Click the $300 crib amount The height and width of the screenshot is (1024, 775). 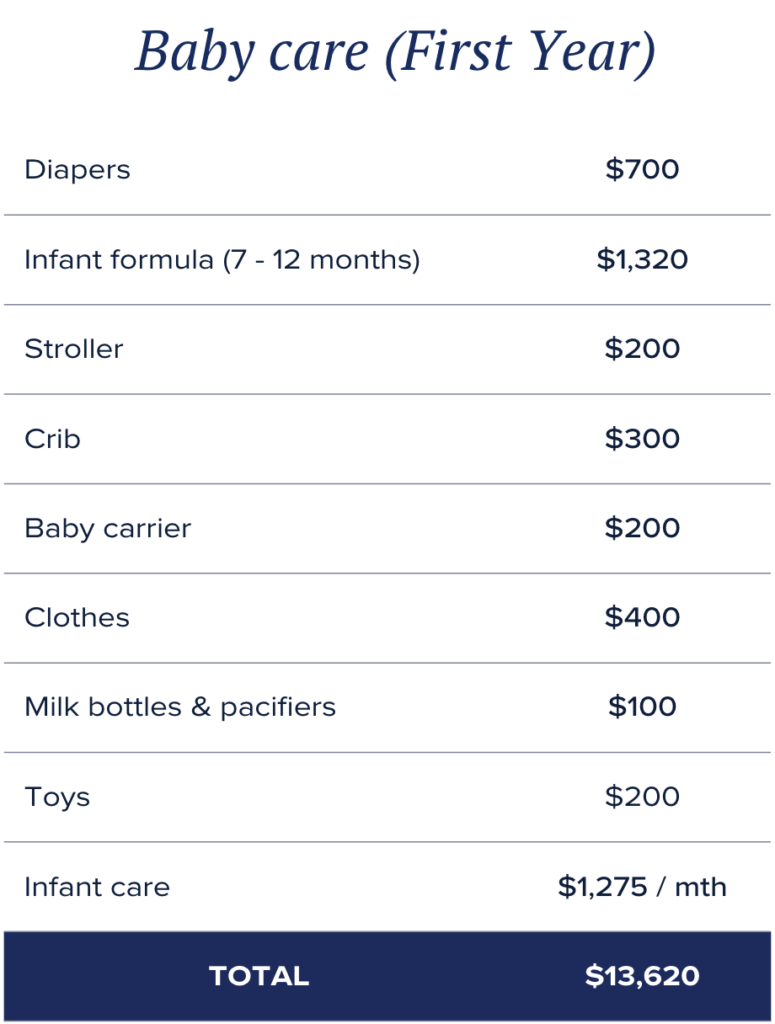(x=642, y=438)
